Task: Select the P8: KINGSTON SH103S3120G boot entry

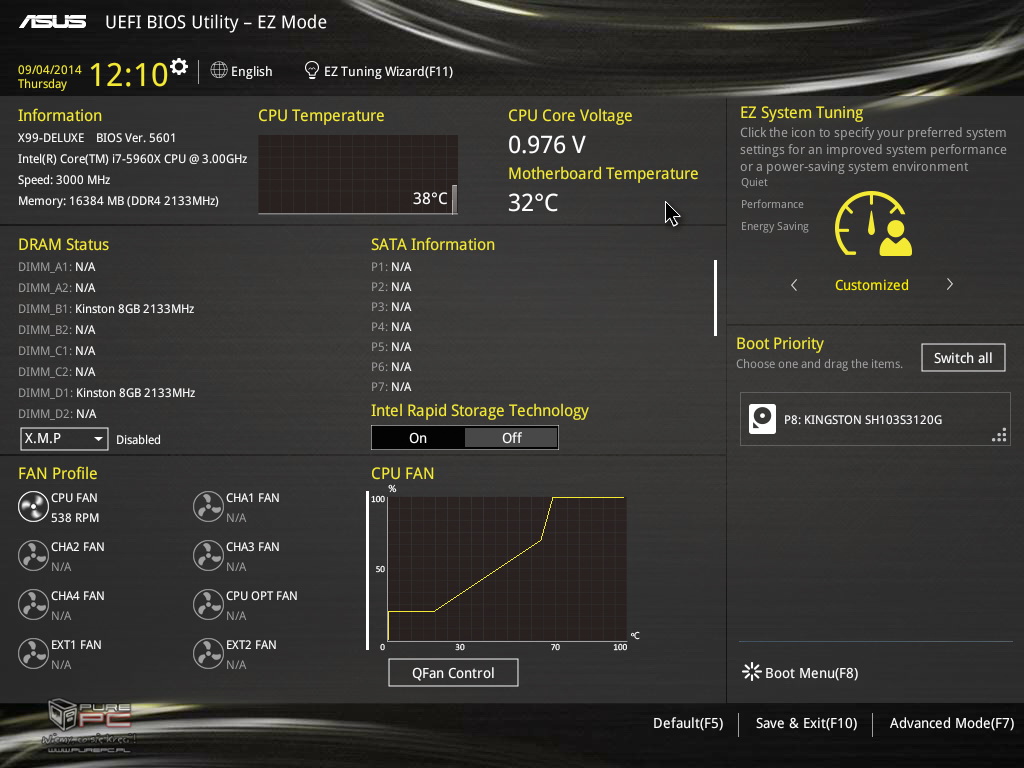Action: (875, 419)
